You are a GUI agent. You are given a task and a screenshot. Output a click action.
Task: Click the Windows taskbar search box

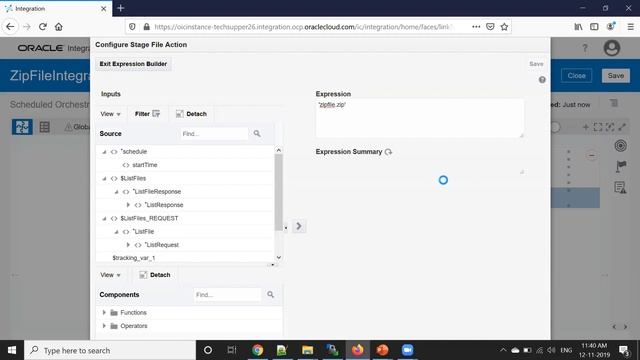click(110, 350)
